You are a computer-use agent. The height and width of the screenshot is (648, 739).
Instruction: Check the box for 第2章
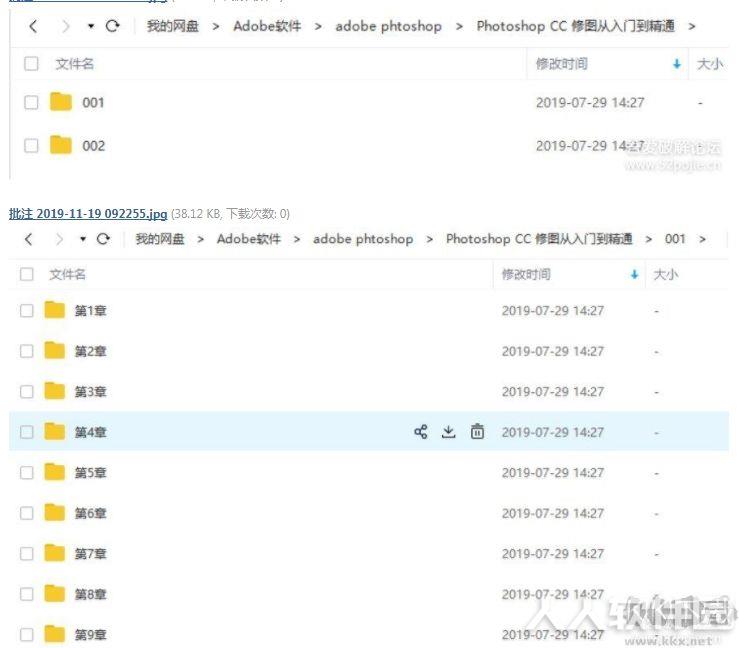click(x=27, y=351)
